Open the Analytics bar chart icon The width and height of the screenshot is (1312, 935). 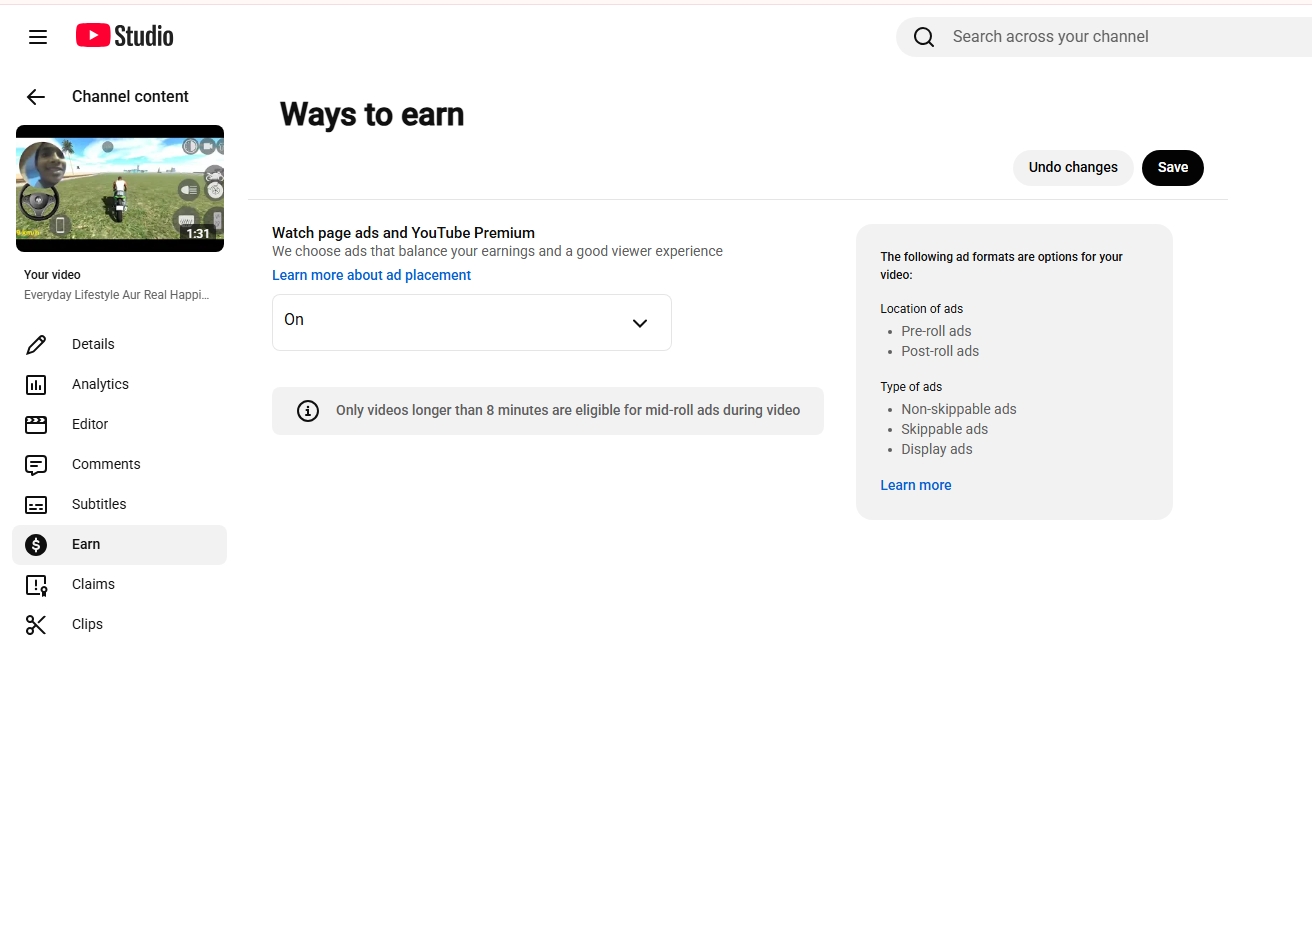(36, 385)
